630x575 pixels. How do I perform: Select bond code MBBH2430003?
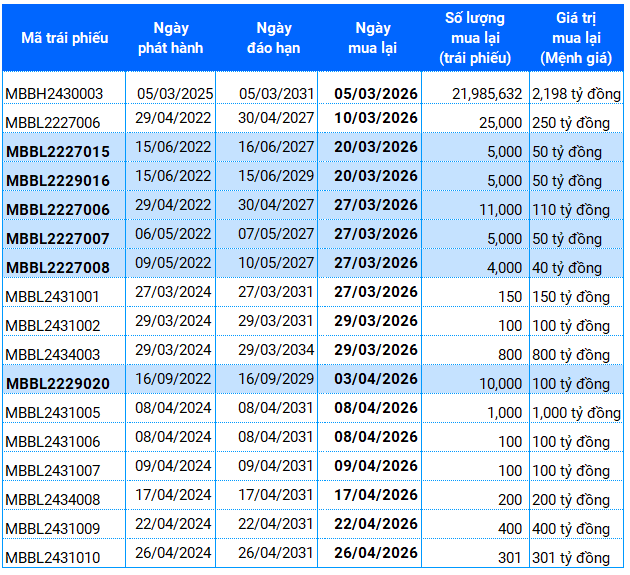(x=54, y=94)
